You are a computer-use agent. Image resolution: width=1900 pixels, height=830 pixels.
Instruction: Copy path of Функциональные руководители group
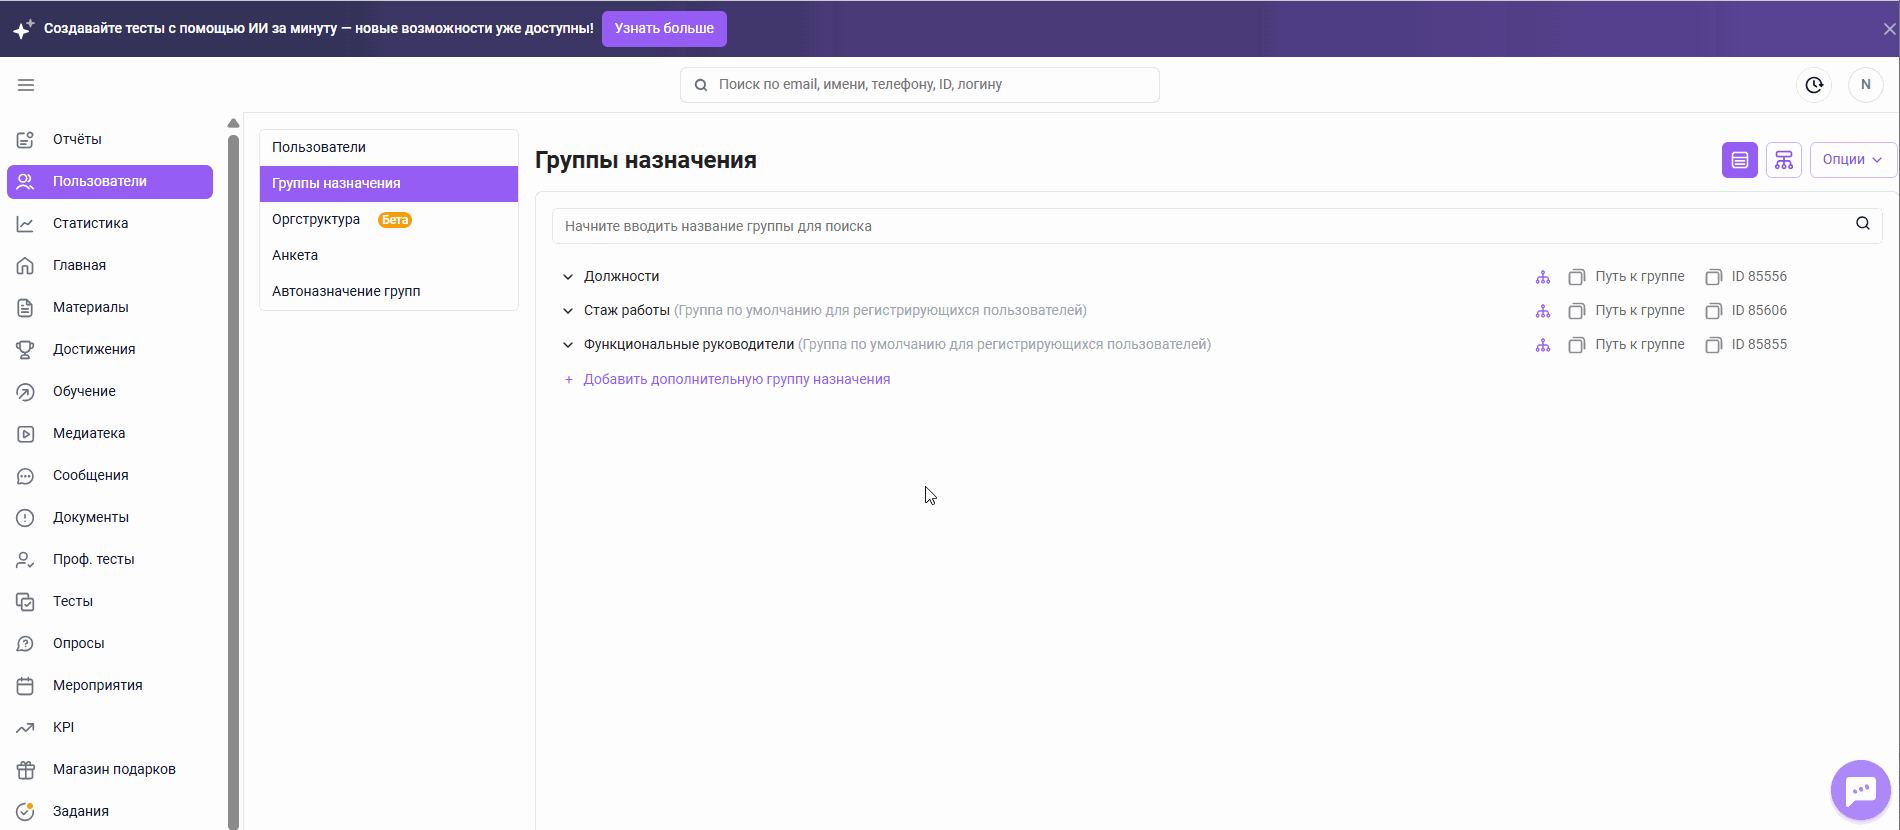click(1577, 345)
